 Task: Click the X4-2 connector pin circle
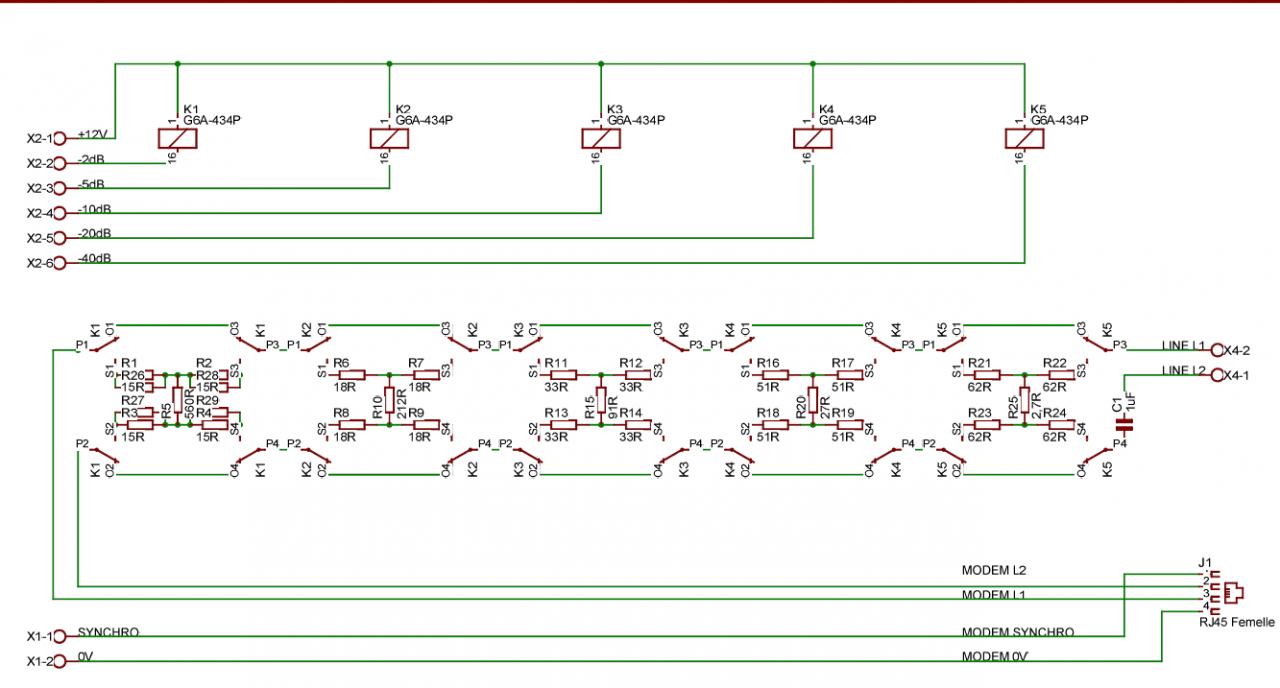[1217, 350]
